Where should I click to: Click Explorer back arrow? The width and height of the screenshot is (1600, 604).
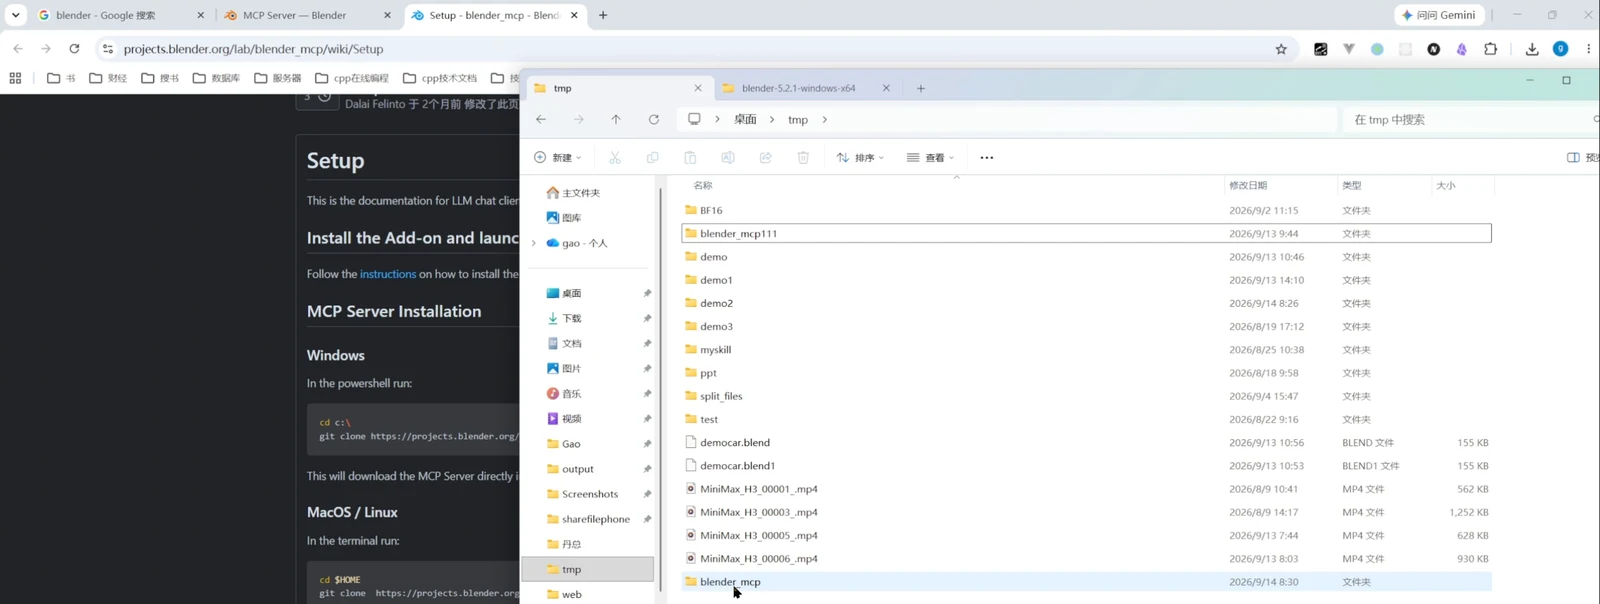541,119
